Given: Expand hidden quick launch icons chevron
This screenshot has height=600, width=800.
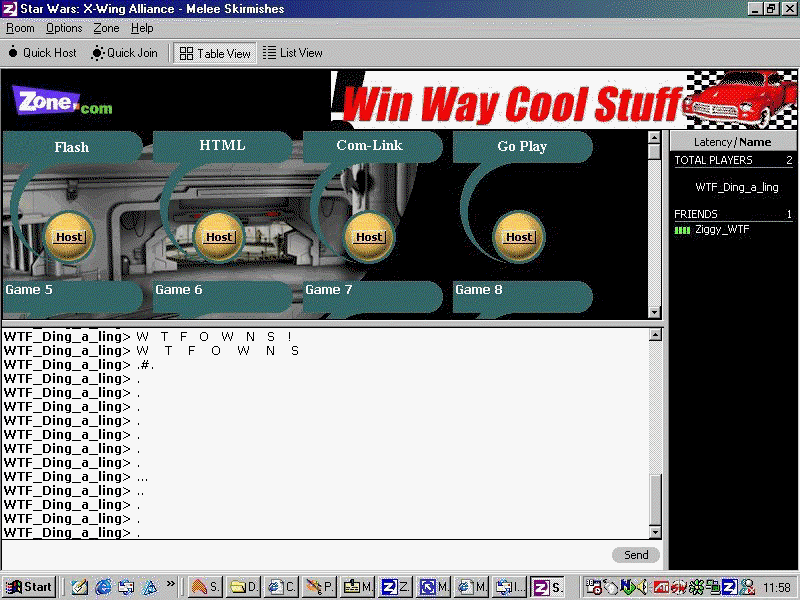Looking at the screenshot, I should [171, 583].
